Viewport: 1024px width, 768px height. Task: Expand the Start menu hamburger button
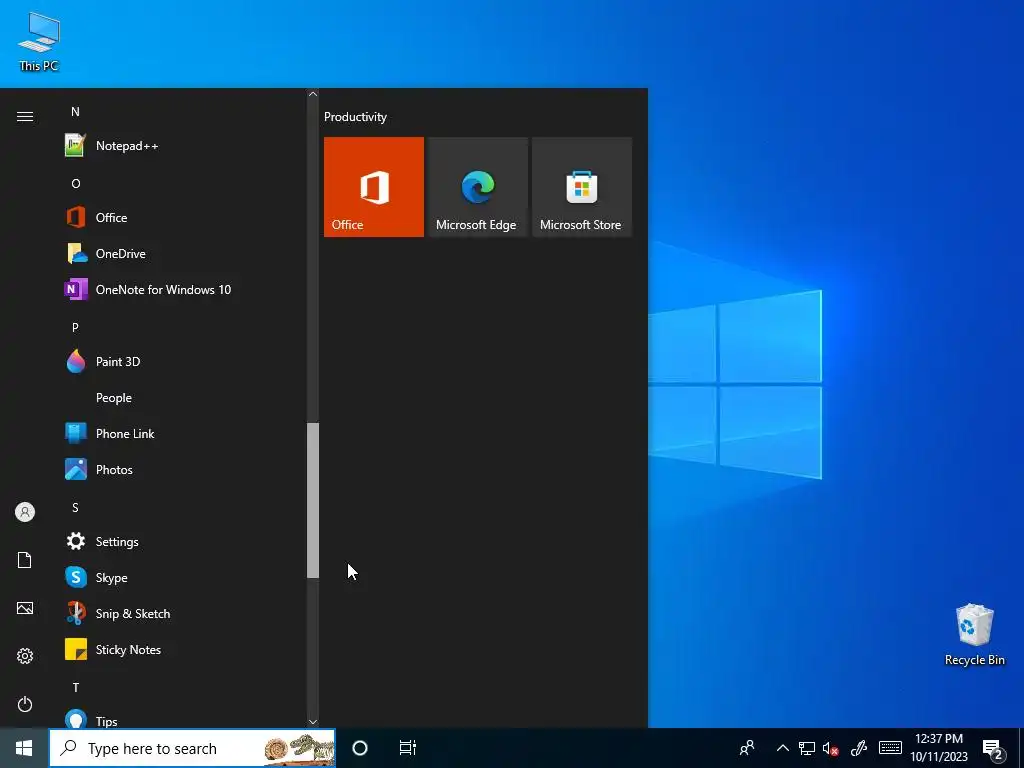tap(25, 116)
